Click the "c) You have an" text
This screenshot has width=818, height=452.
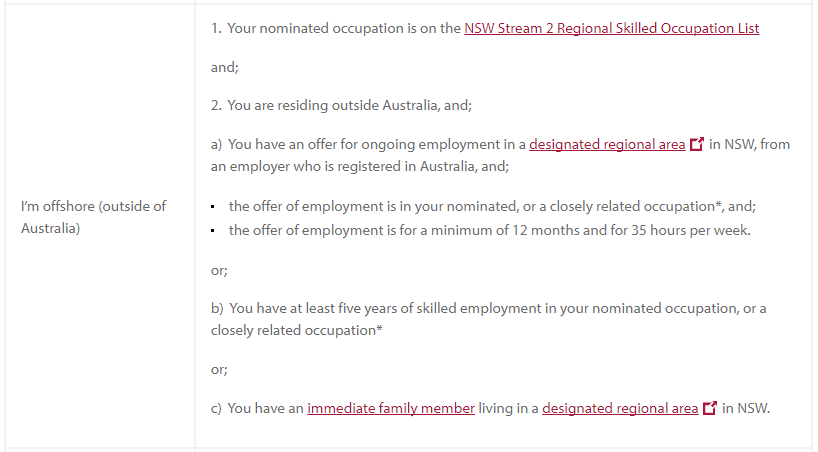click(x=257, y=408)
